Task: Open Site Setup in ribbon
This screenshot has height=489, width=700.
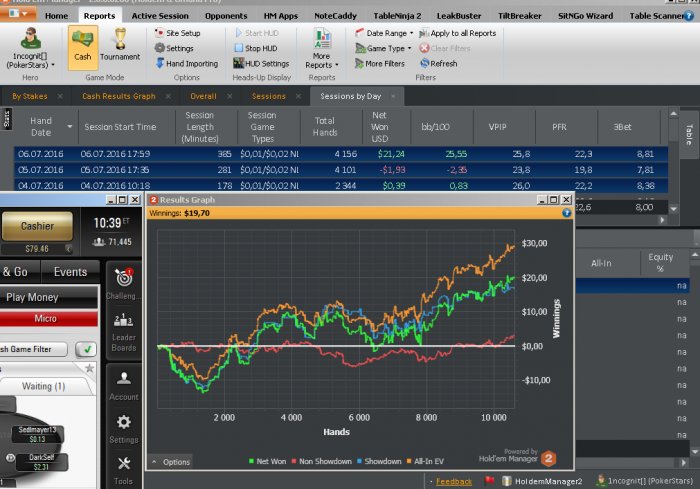Action: coord(178,33)
